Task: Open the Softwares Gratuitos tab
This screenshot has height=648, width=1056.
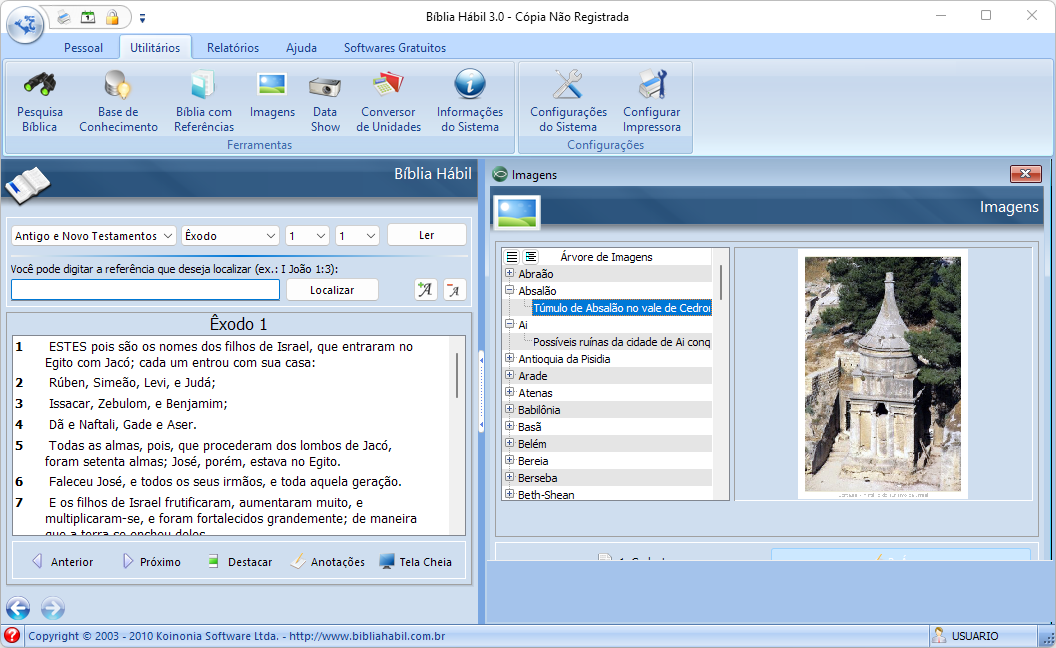Action: [395, 48]
